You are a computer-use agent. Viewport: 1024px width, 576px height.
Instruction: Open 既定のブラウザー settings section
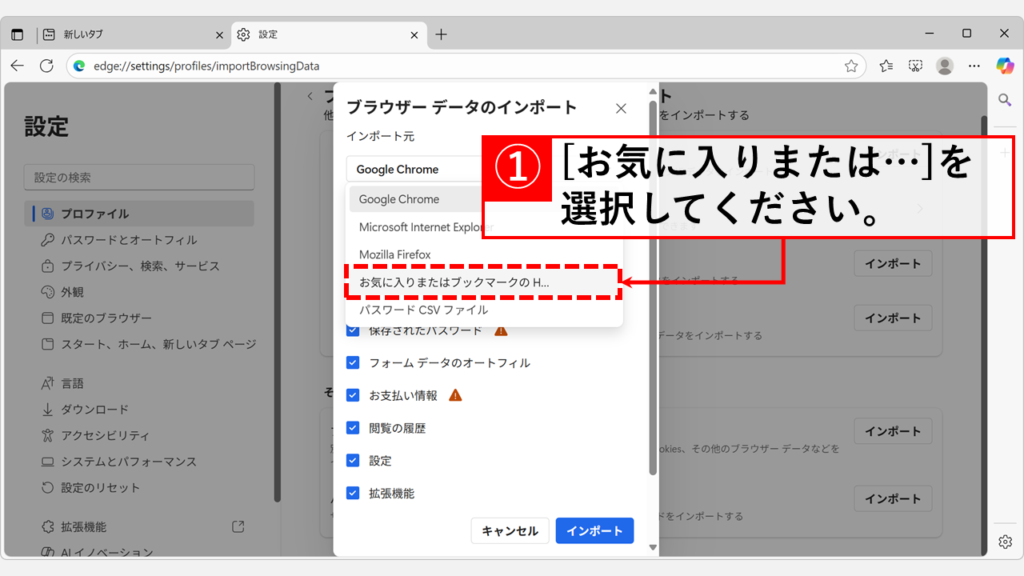pos(139,318)
